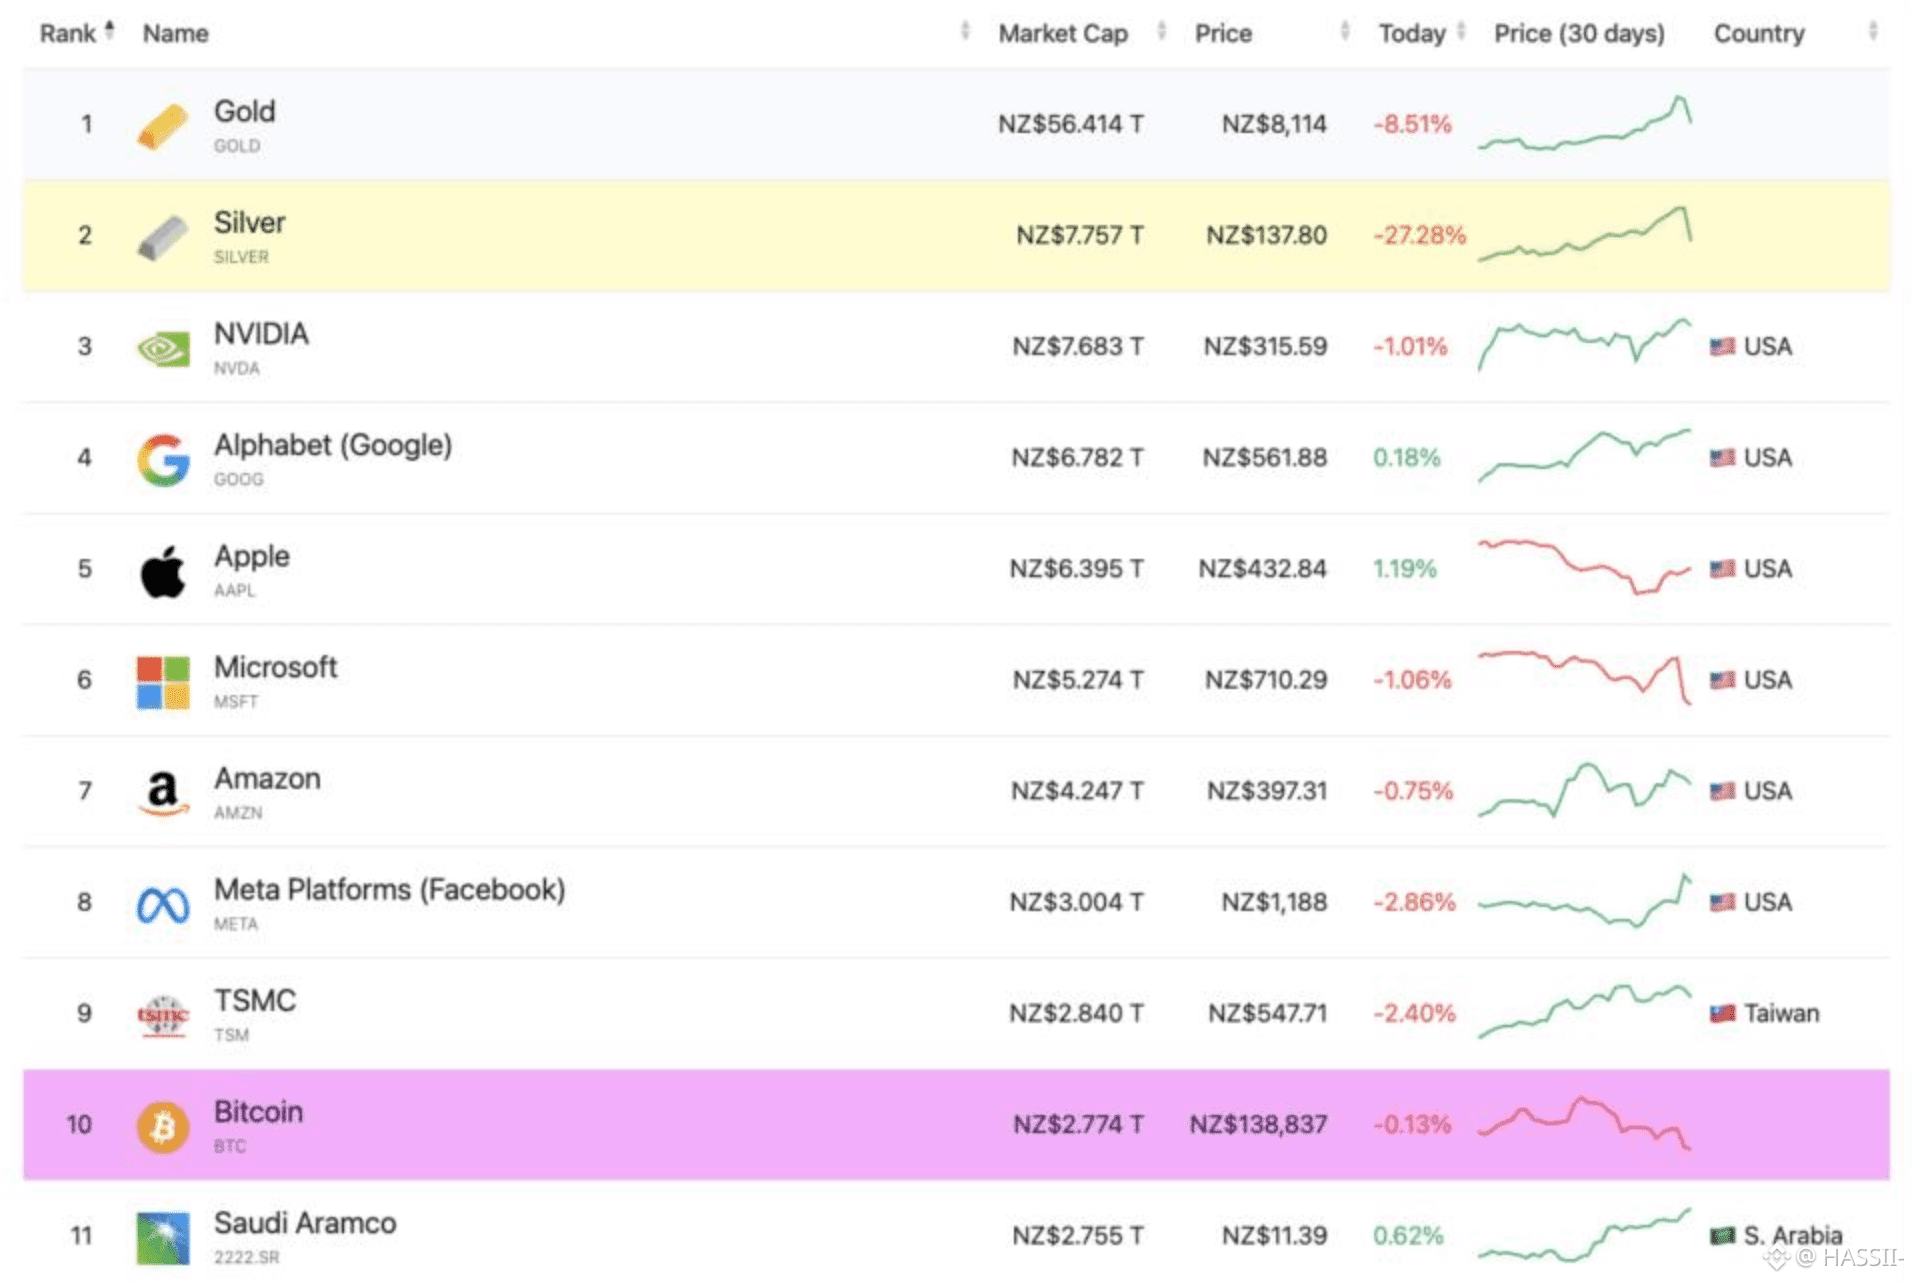
Task: Open the TSMC company name link
Action: pos(255,1001)
